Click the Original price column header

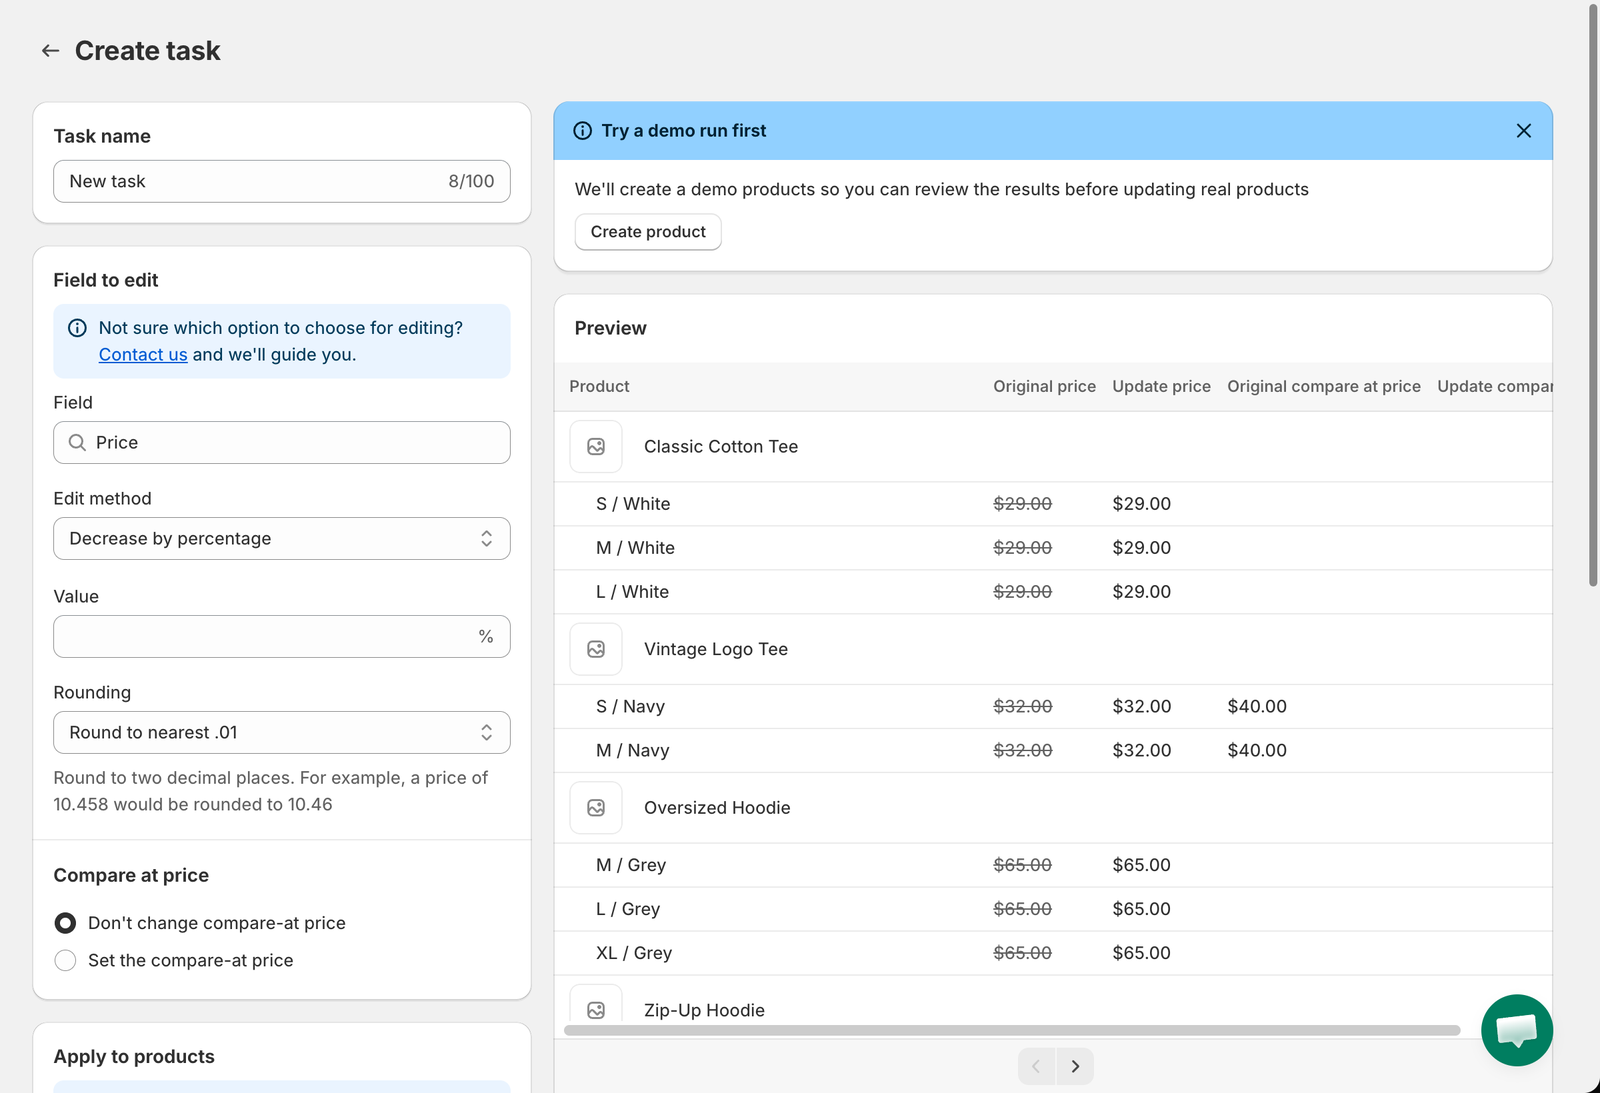1044,387
